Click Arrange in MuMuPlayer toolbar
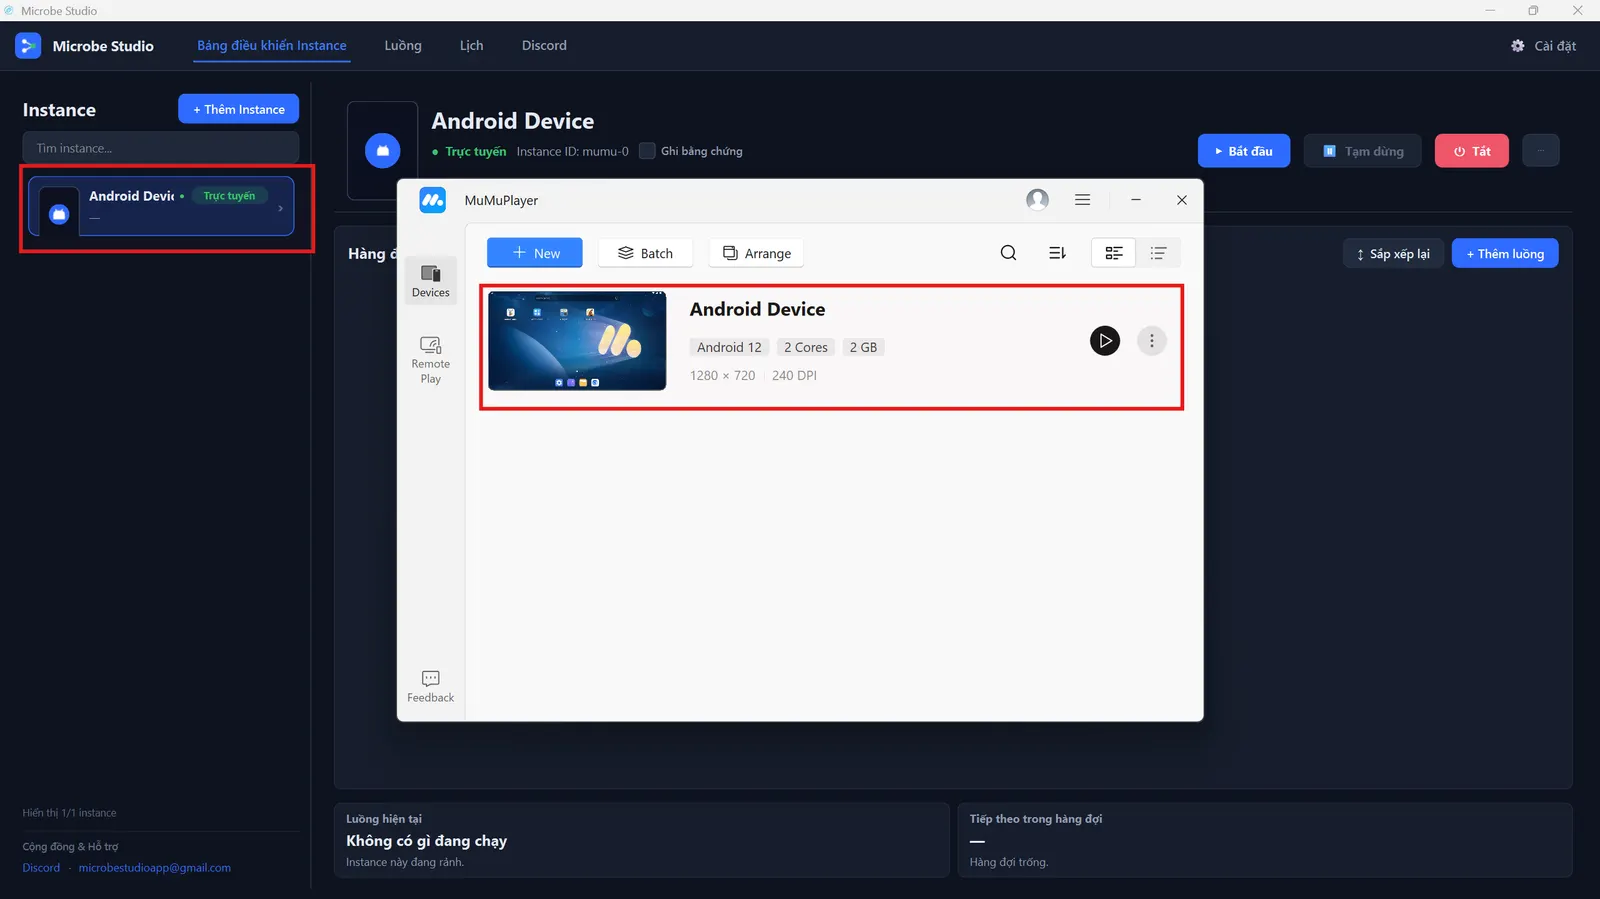 click(757, 253)
